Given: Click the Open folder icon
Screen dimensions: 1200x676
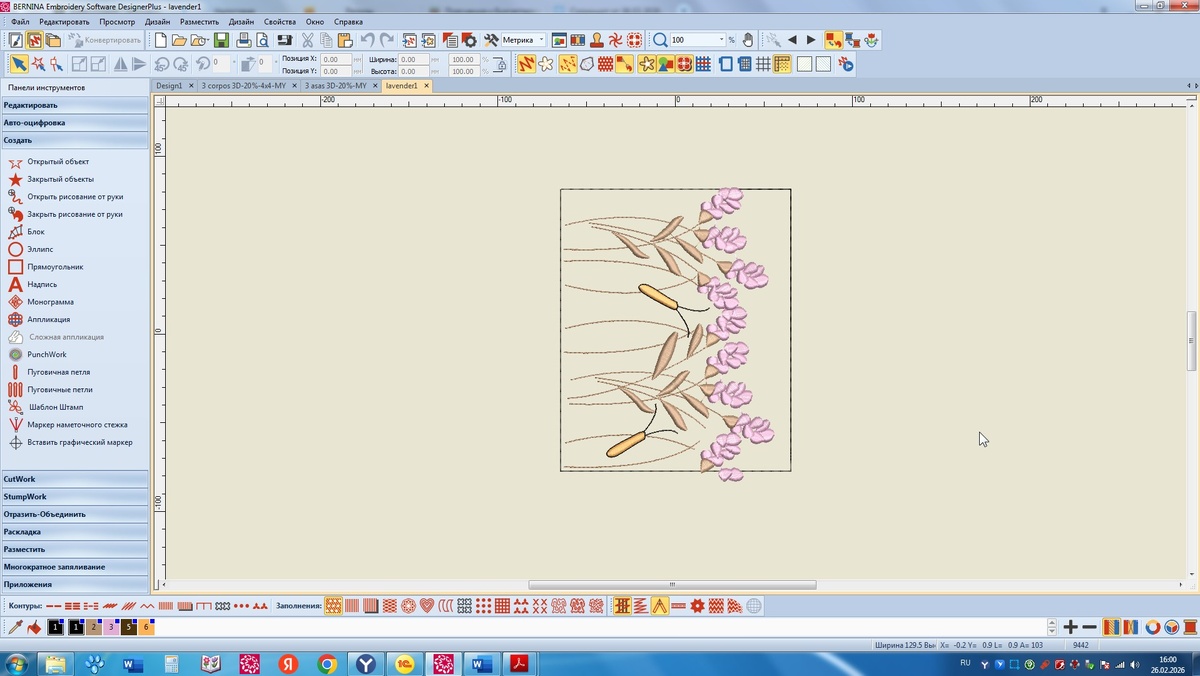Looking at the screenshot, I should coord(179,40).
